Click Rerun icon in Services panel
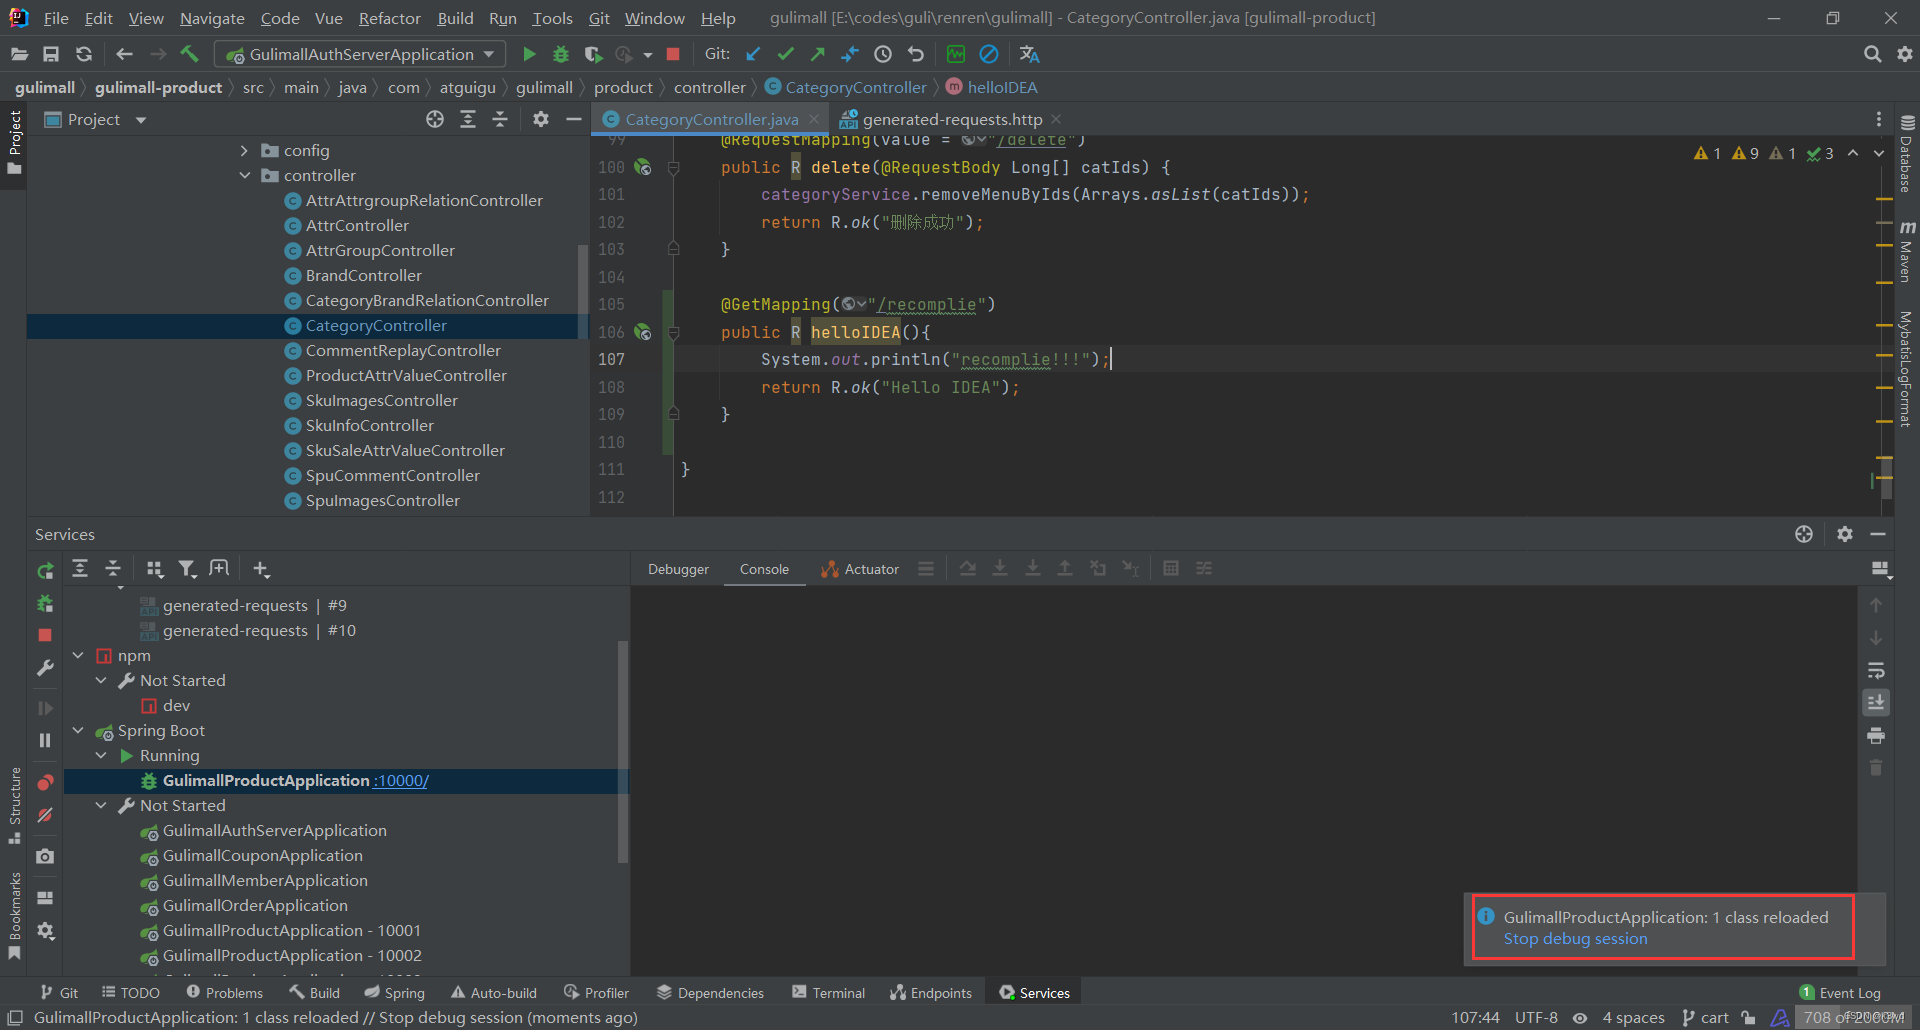Image resolution: width=1920 pixels, height=1030 pixels. pyautogui.click(x=45, y=571)
